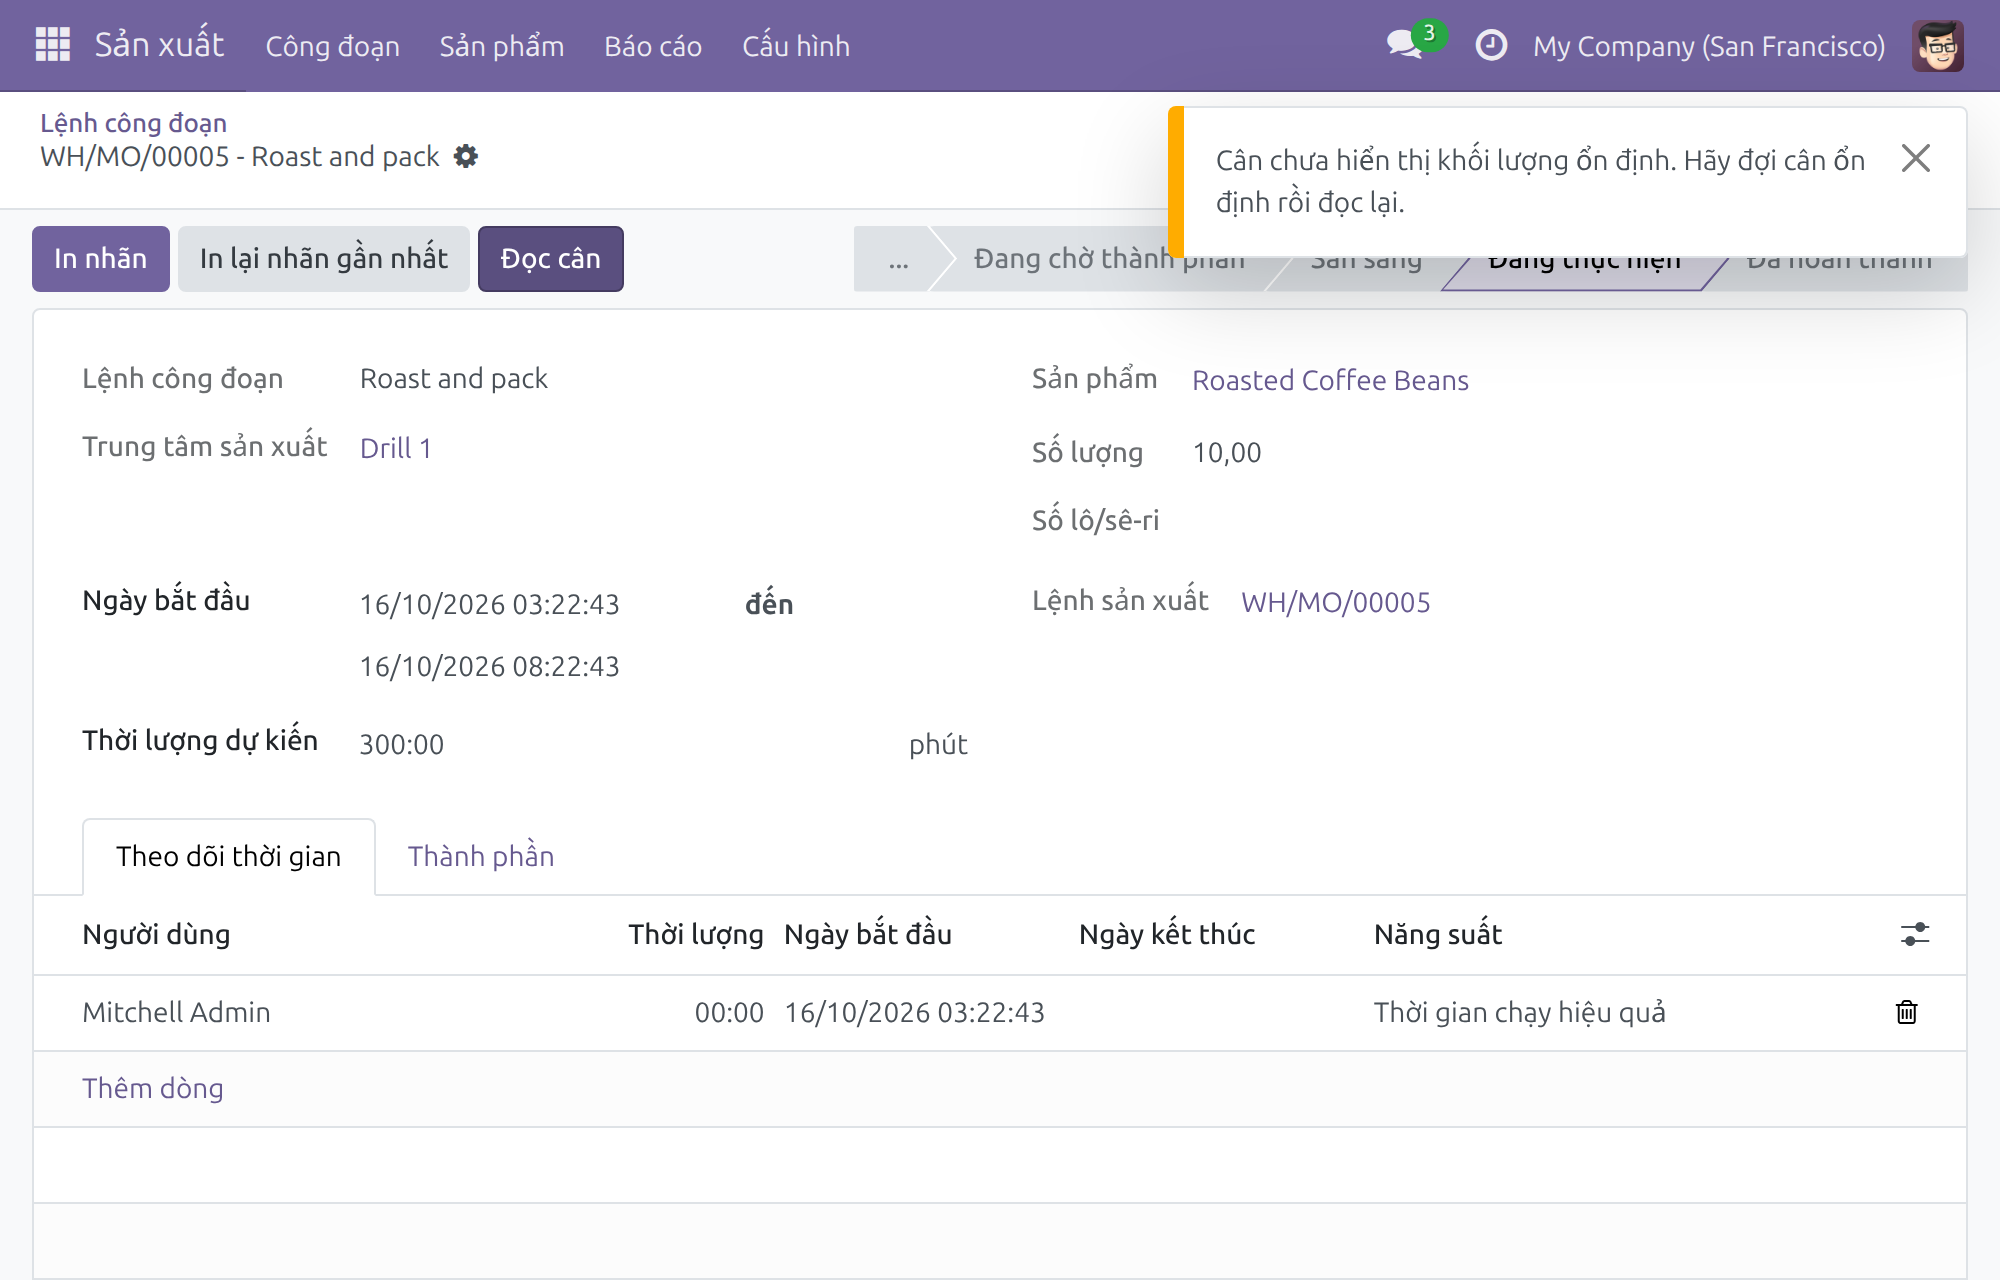Screen dimensions: 2000x1280
Task: Dismiss the scale weight warning notification
Action: click(1916, 158)
